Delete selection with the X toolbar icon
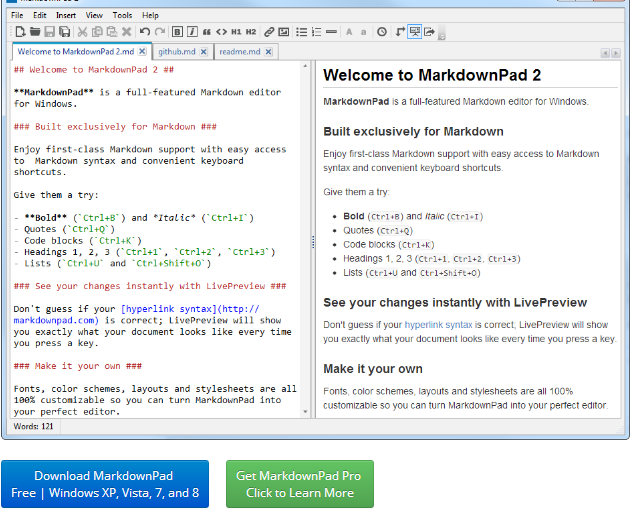This screenshot has height=510, width=644. (x=126, y=32)
